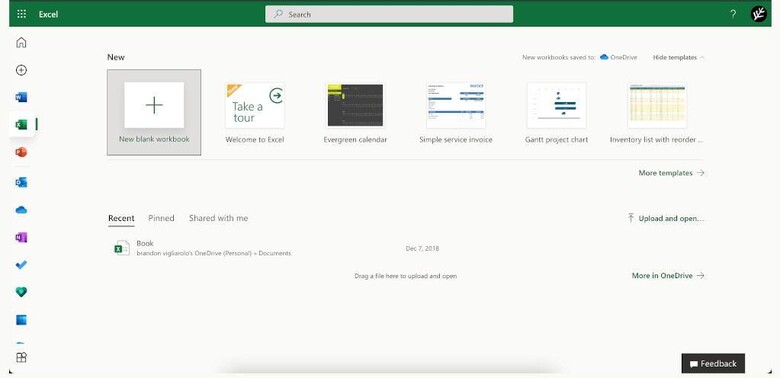
Task: Open Outlook from the sidebar
Action: (x=21, y=183)
